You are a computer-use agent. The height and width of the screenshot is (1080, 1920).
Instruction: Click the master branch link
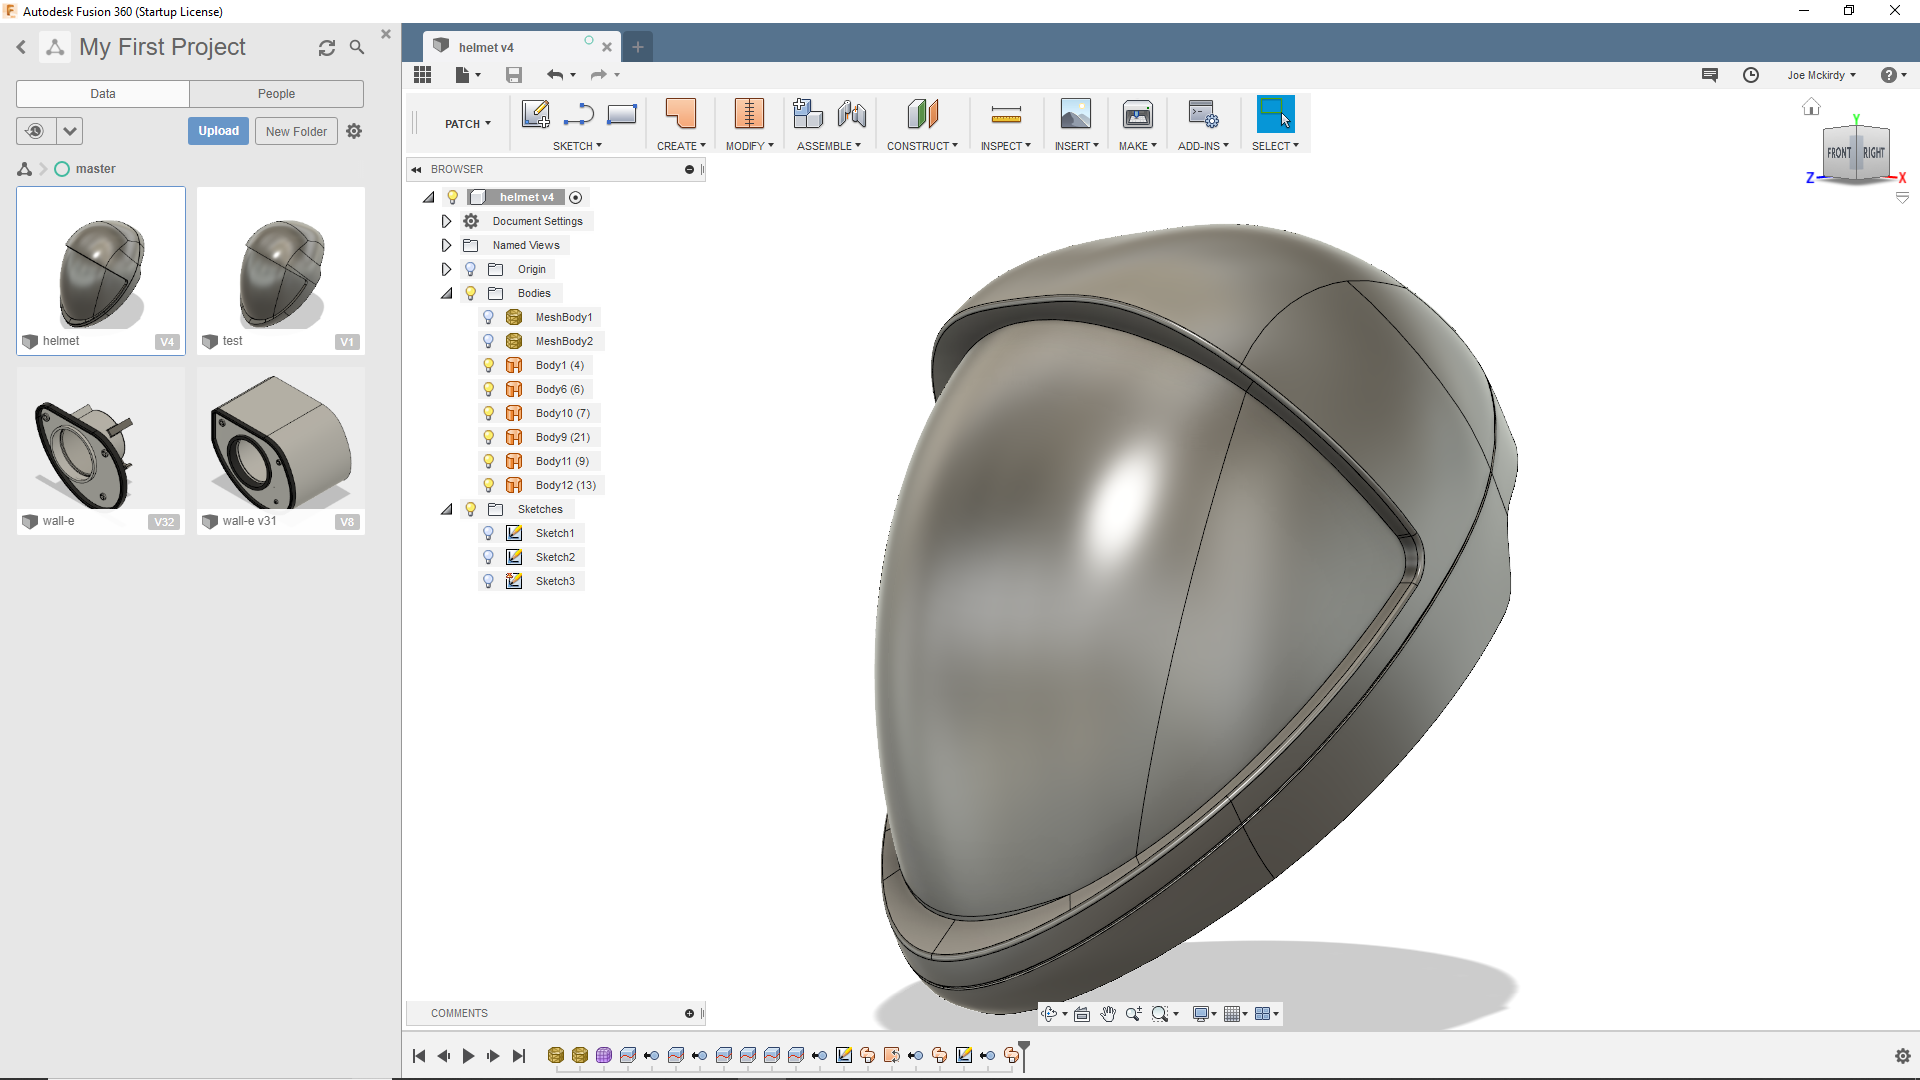[x=95, y=169]
